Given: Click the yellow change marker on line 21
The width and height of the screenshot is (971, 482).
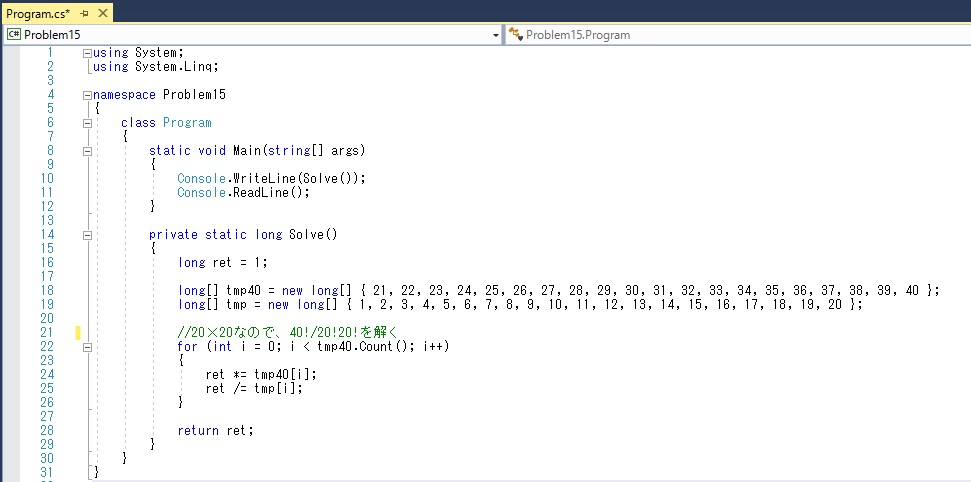Looking at the screenshot, I should coord(78,333).
